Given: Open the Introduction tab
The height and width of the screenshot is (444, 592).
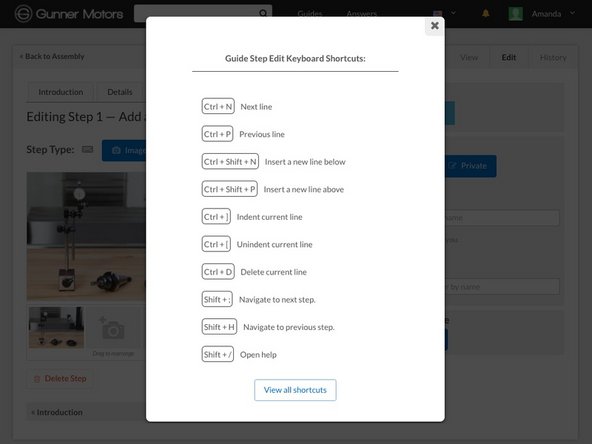Looking at the screenshot, I should tap(61, 92).
